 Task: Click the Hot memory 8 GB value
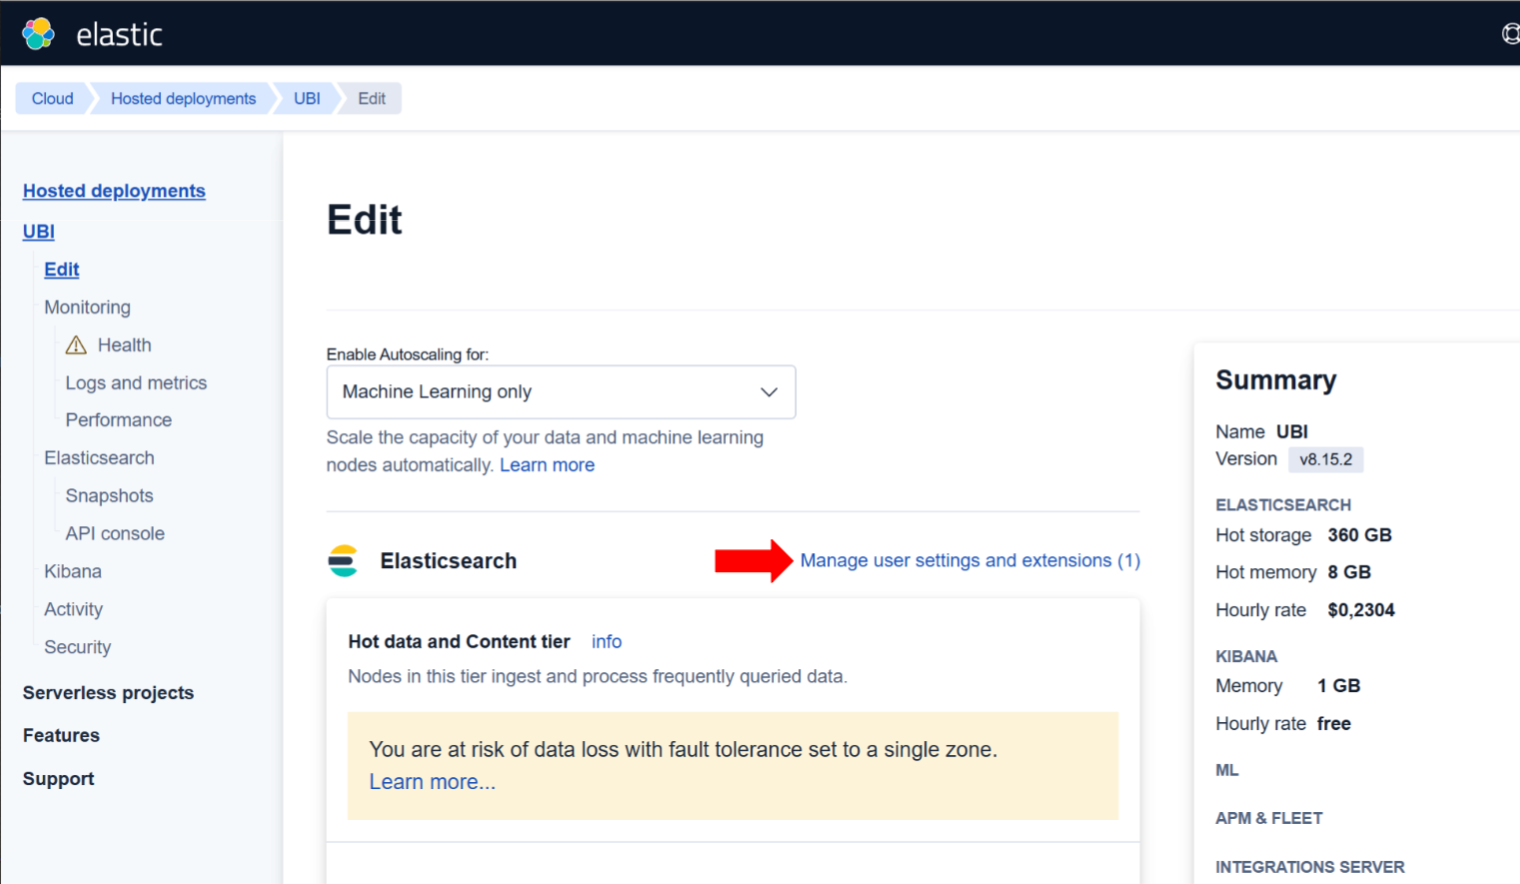pyautogui.click(x=1349, y=572)
